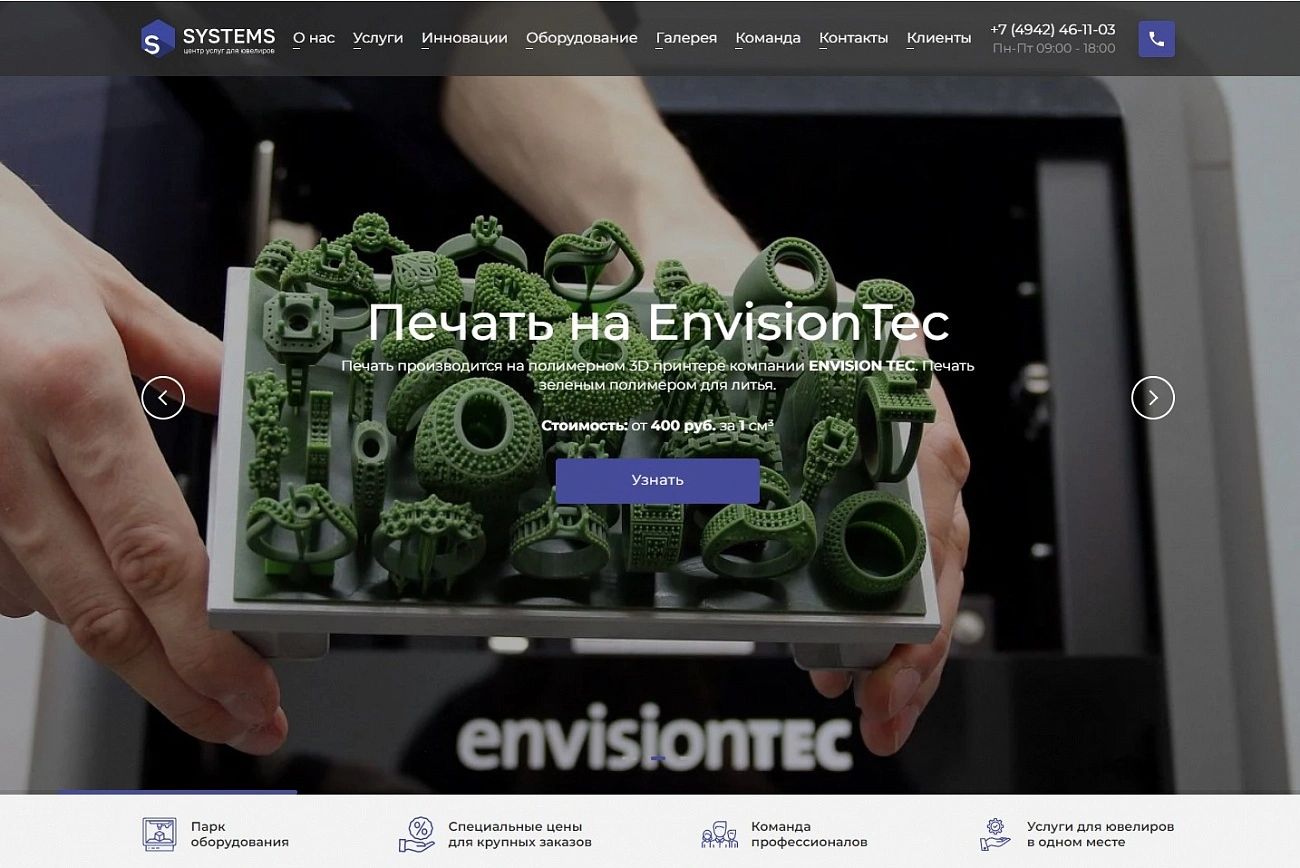Open the Галерея menu item
1300x868 pixels.
(x=686, y=38)
